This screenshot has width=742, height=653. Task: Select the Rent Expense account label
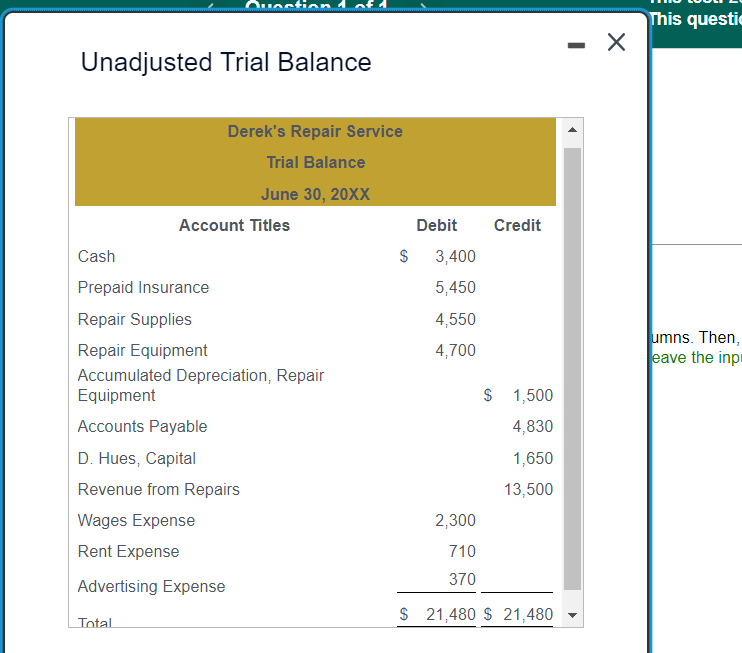(128, 552)
